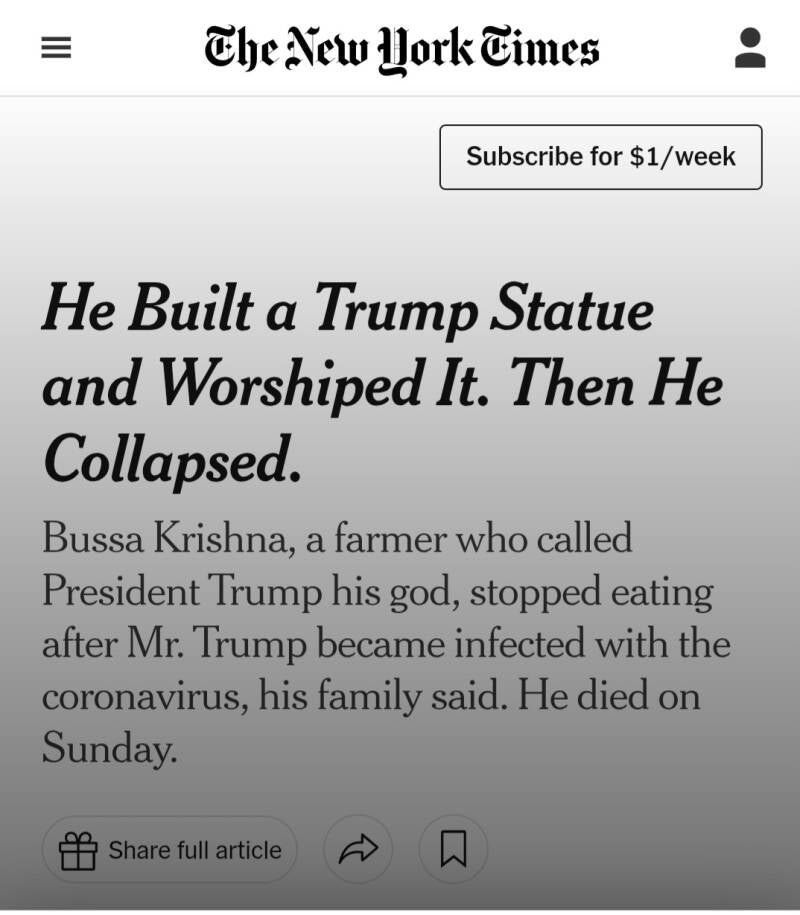Image resolution: width=800 pixels, height=915 pixels.
Task: Click the gift box icon
Action: [x=78, y=850]
